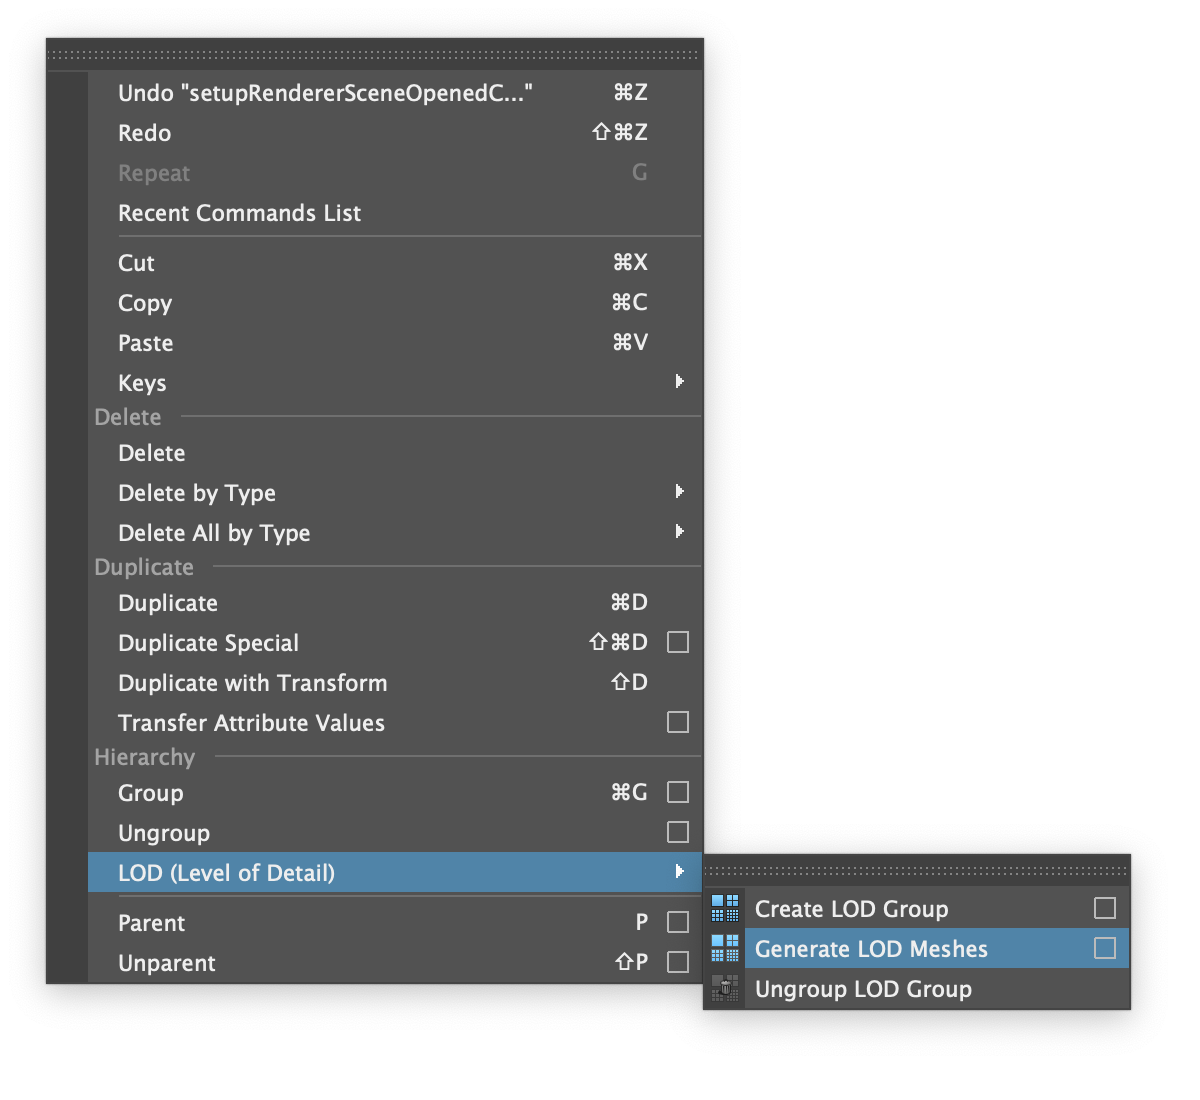This screenshot has height=1100, width=1200.
Task: Tear off the LOD submenu via dotted handle
Action: click(916, 871)
